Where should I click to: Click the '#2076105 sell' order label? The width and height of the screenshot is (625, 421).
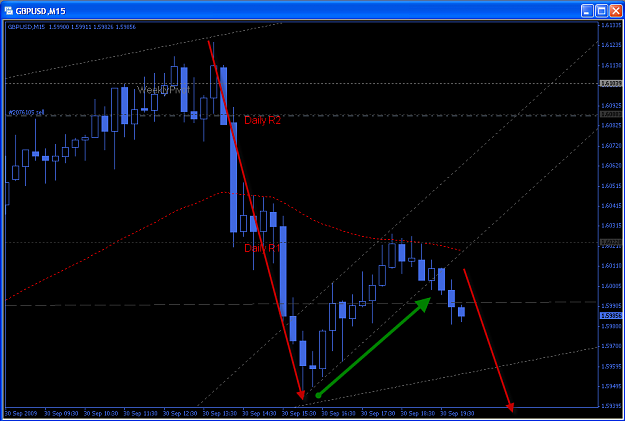pos(27,112)
